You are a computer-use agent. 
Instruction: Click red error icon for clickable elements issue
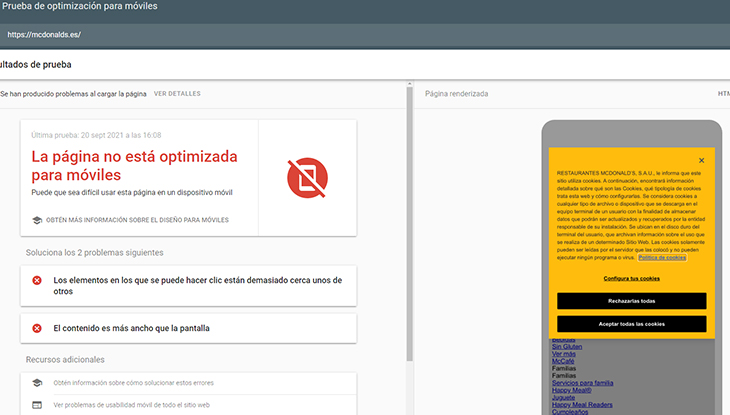37,280
